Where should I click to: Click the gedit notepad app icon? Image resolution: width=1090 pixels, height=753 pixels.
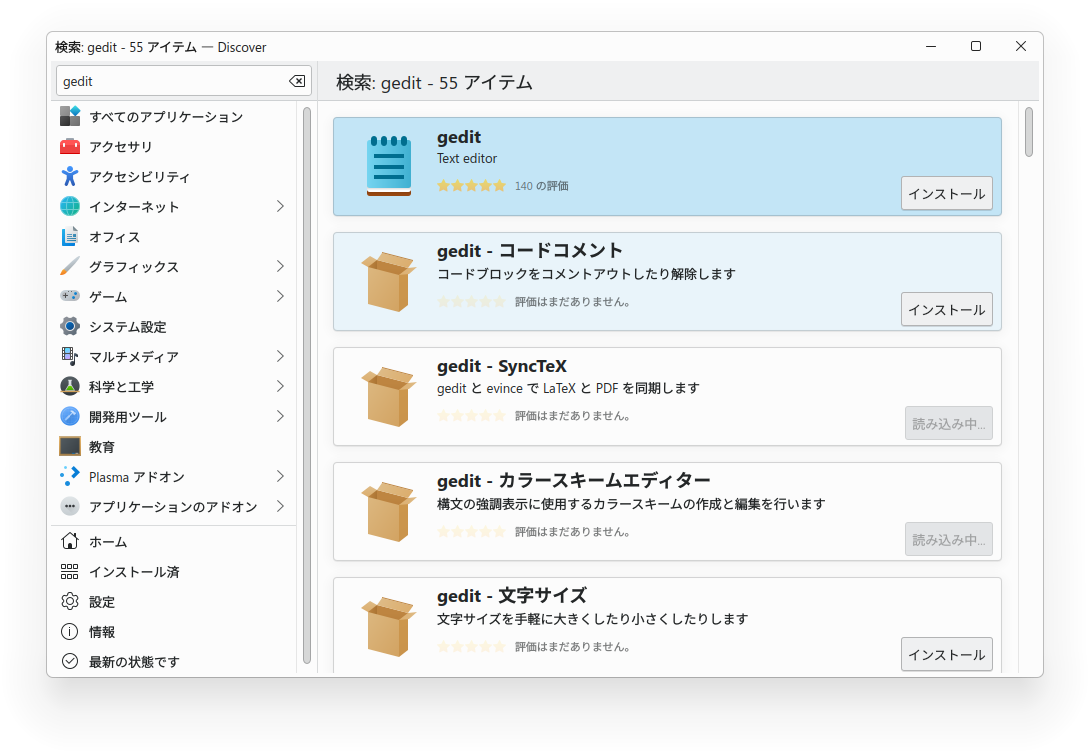[x=389, y=165]
